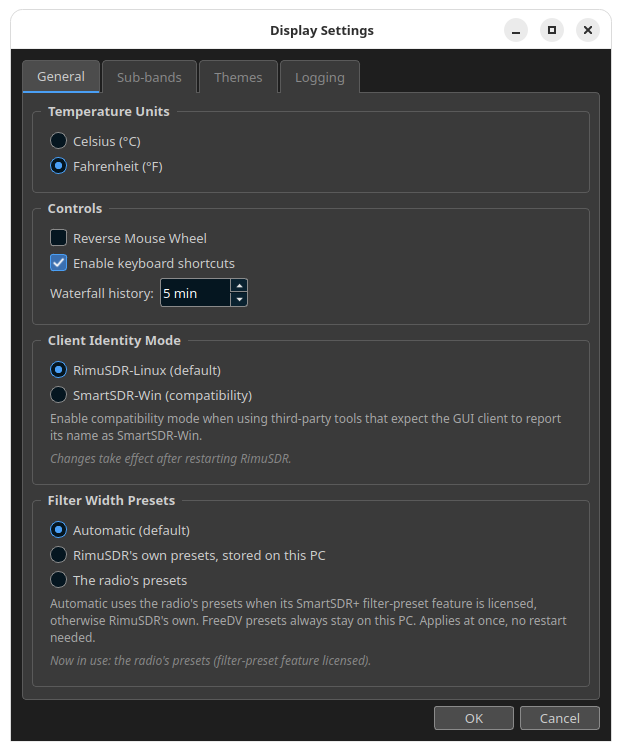Click the Cancel button

(560, 718)
